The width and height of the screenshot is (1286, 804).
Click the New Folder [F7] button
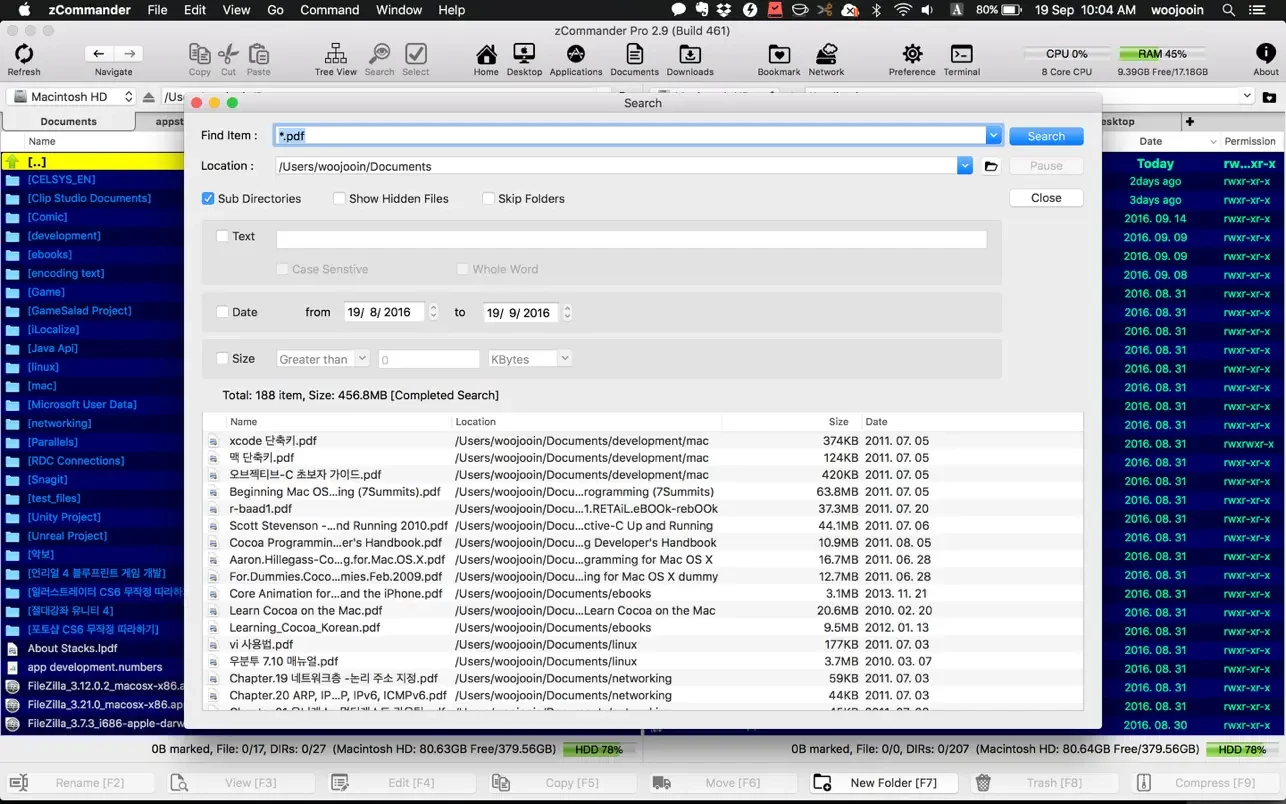pos(883,783)
